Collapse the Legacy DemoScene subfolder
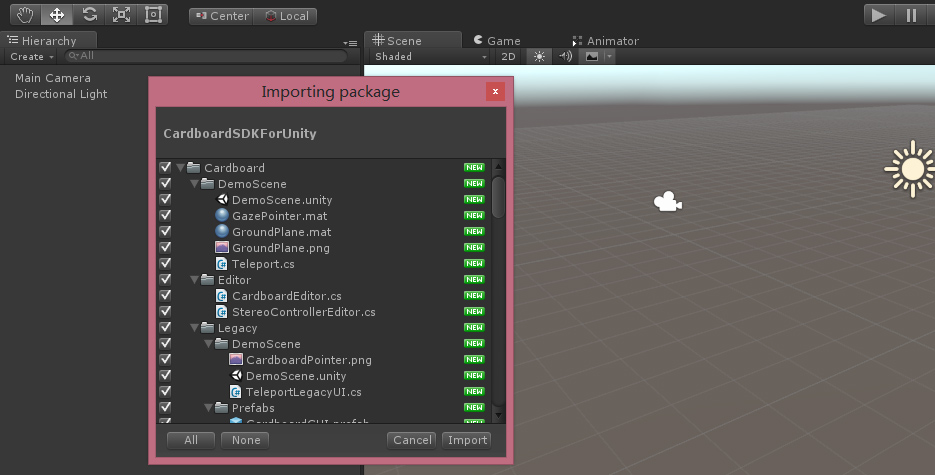This screenshot has height=475, width=935. (x=209, y=344)
